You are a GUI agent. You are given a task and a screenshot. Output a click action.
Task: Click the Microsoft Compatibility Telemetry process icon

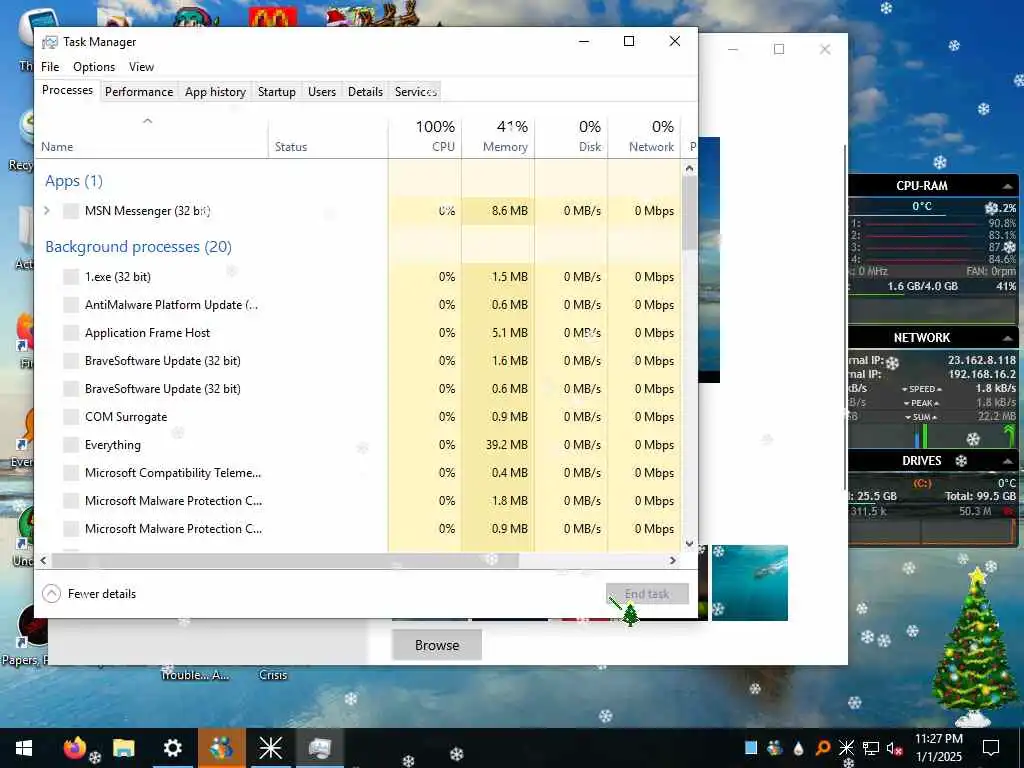pyautogui.click(x=71, y=473)
